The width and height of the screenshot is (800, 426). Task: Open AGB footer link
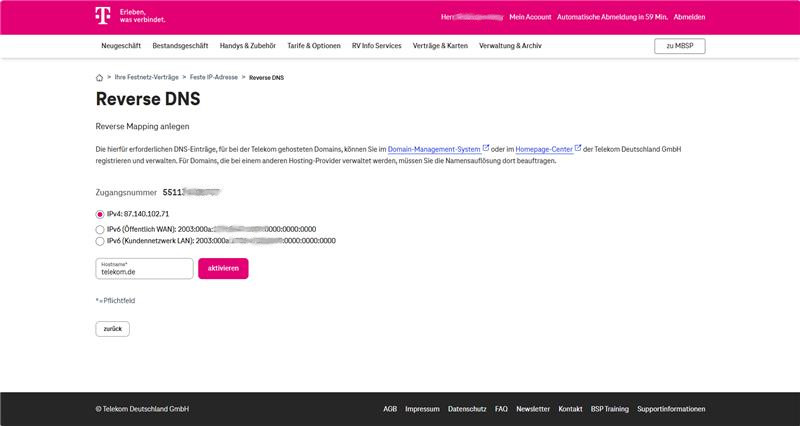click(x=390, y=409)
